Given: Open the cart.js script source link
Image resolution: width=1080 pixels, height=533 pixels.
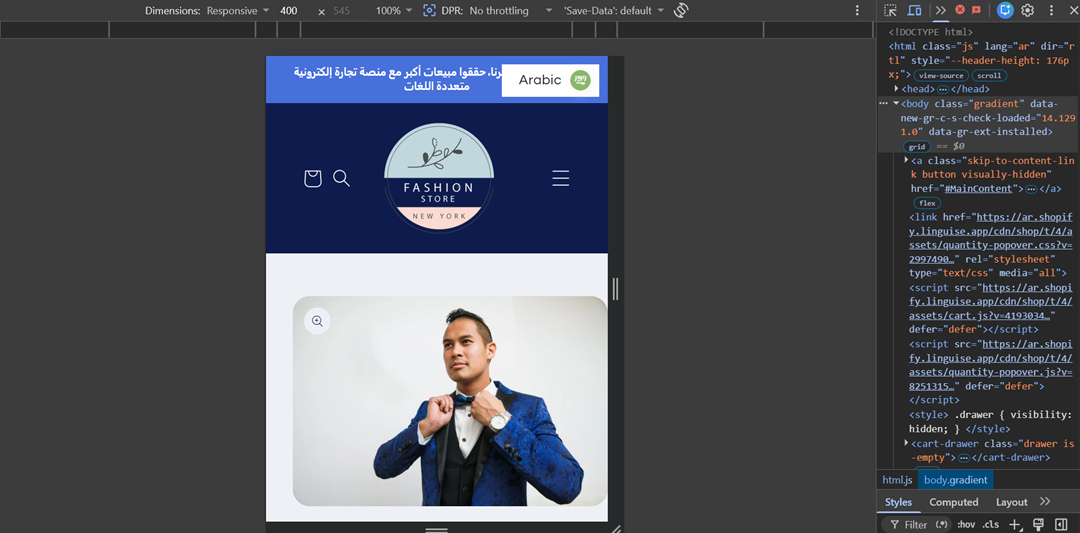Looking at the screenshot, I should 991,302.
